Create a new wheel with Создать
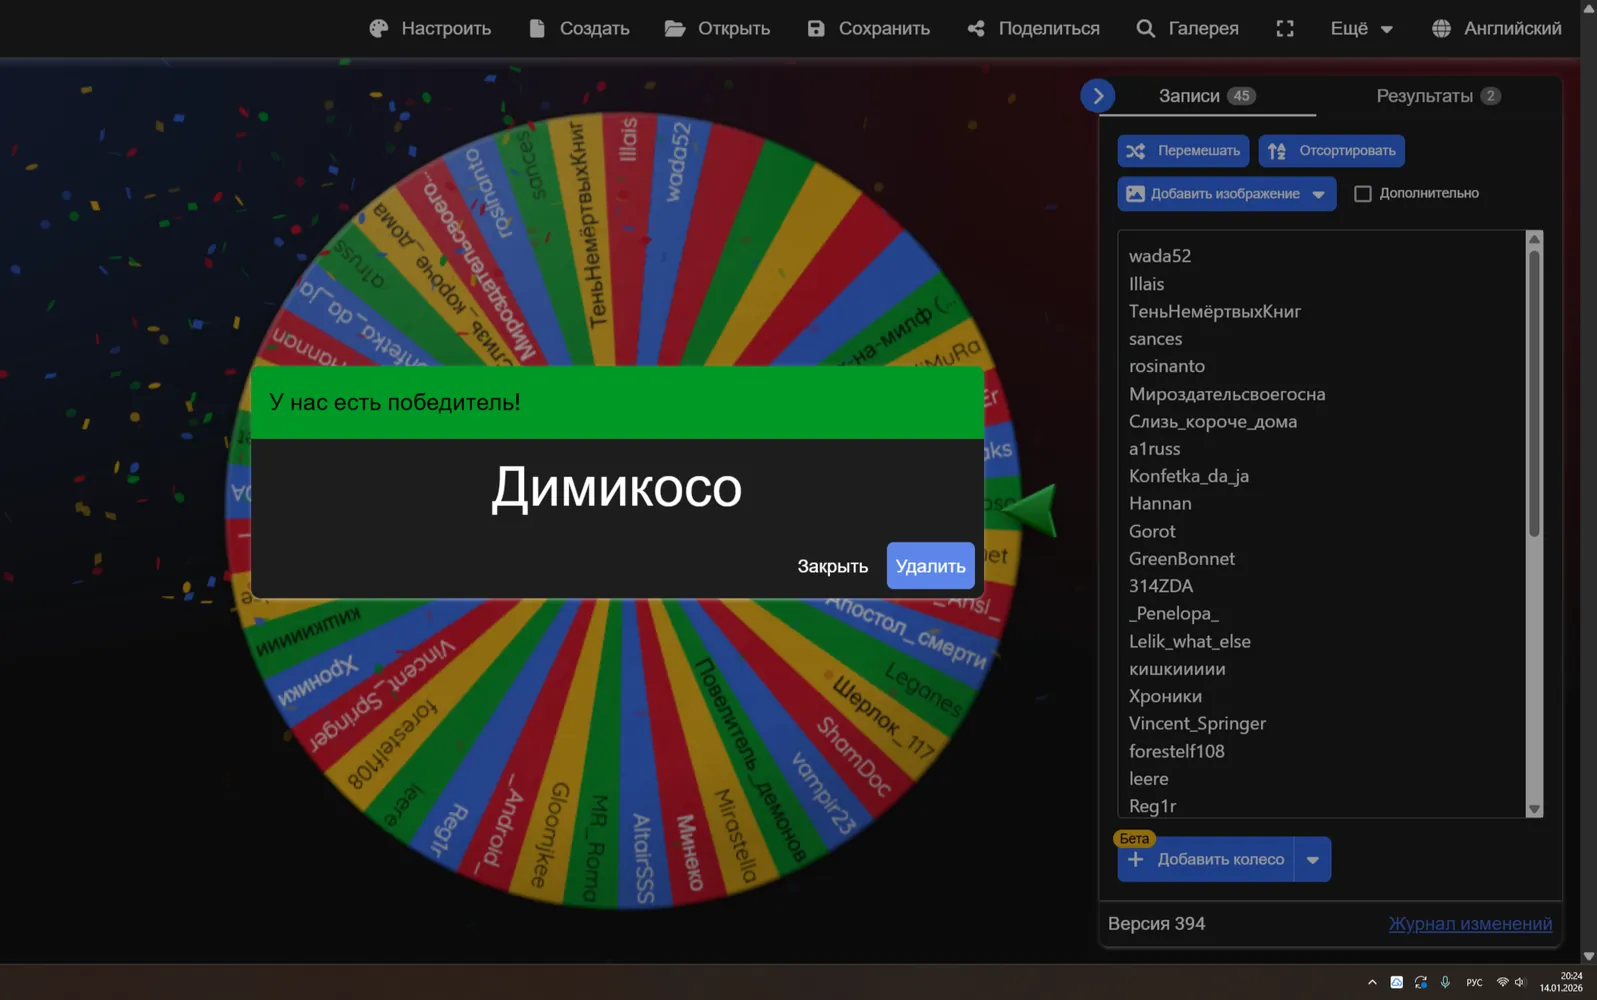The height and width of the screenshot is (1000, 1597). (579, 28)
